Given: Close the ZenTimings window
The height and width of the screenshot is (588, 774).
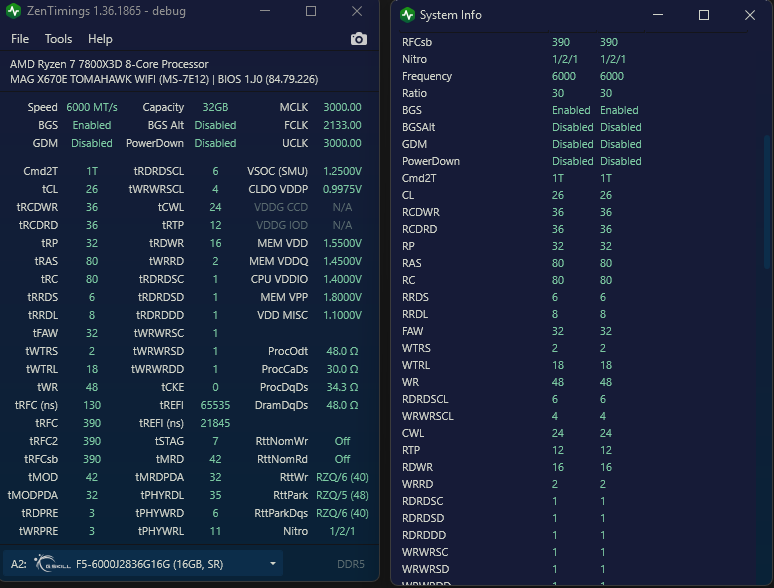Looking at the screenshot, I should pyautogui.click(x=357, y=11).
